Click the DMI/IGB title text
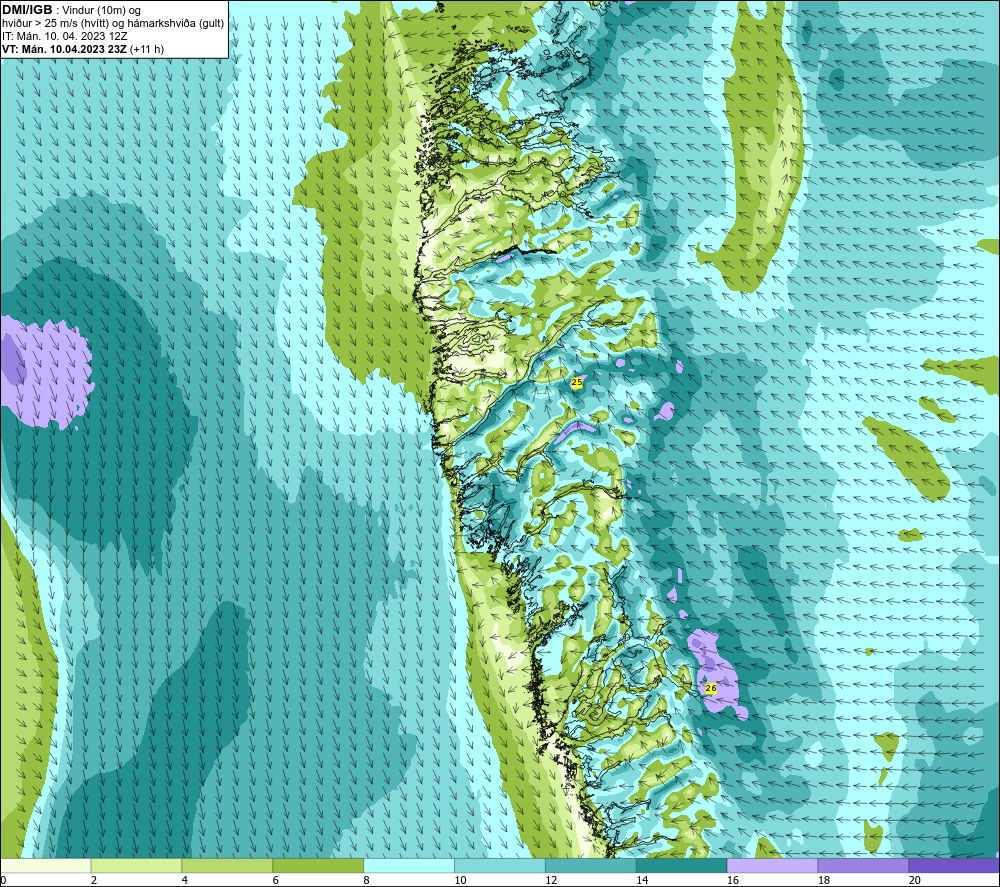 27,10
